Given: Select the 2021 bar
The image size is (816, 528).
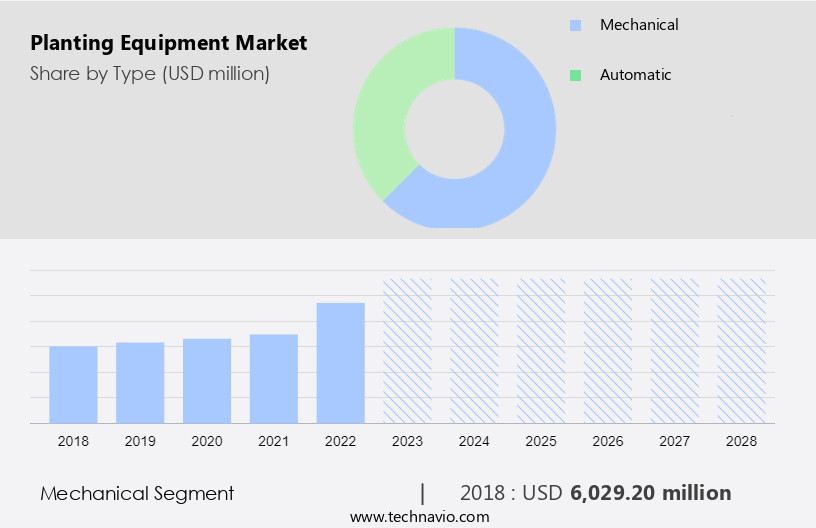Looking at the screenshot, I should (x=274, y=378).
